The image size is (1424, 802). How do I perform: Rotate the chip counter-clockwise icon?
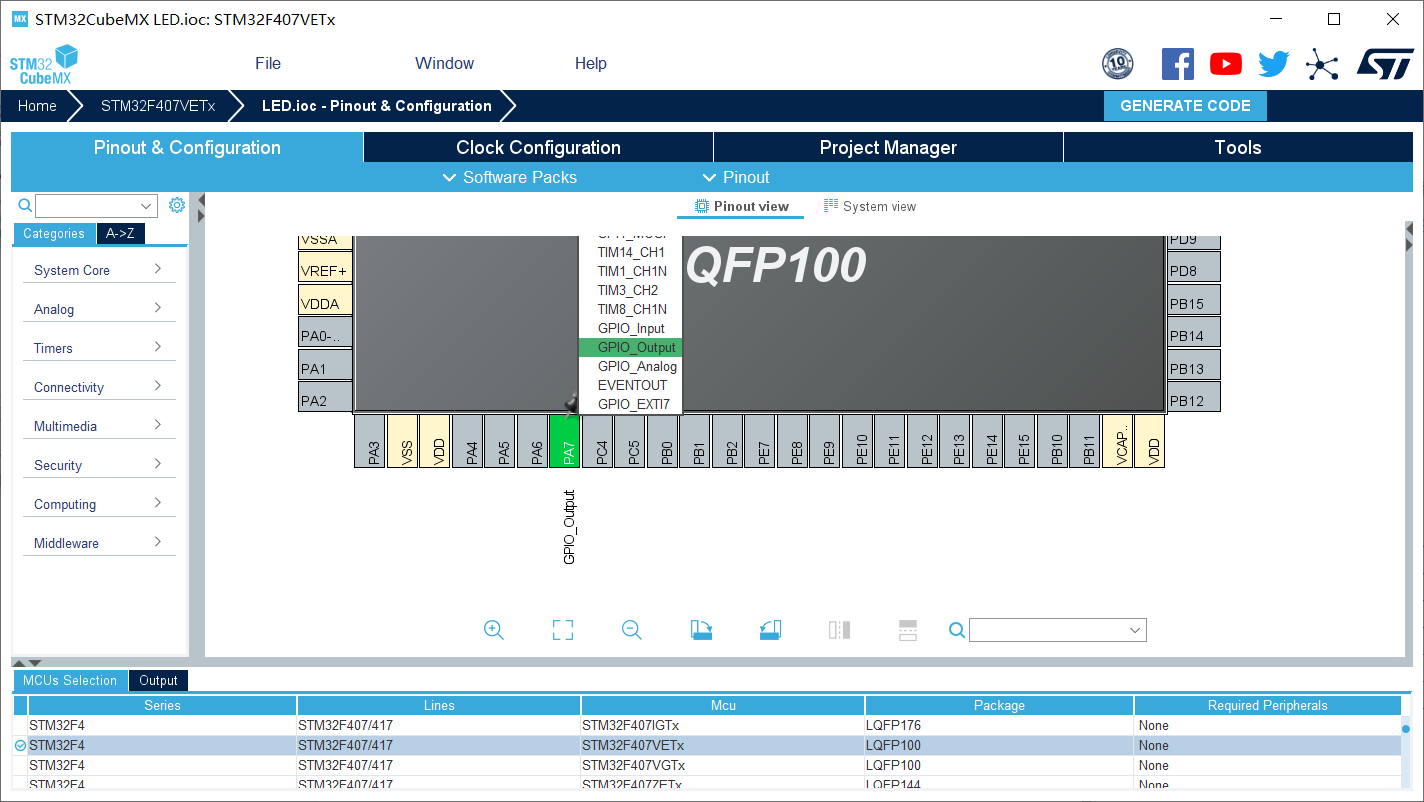tap(769, 630)
